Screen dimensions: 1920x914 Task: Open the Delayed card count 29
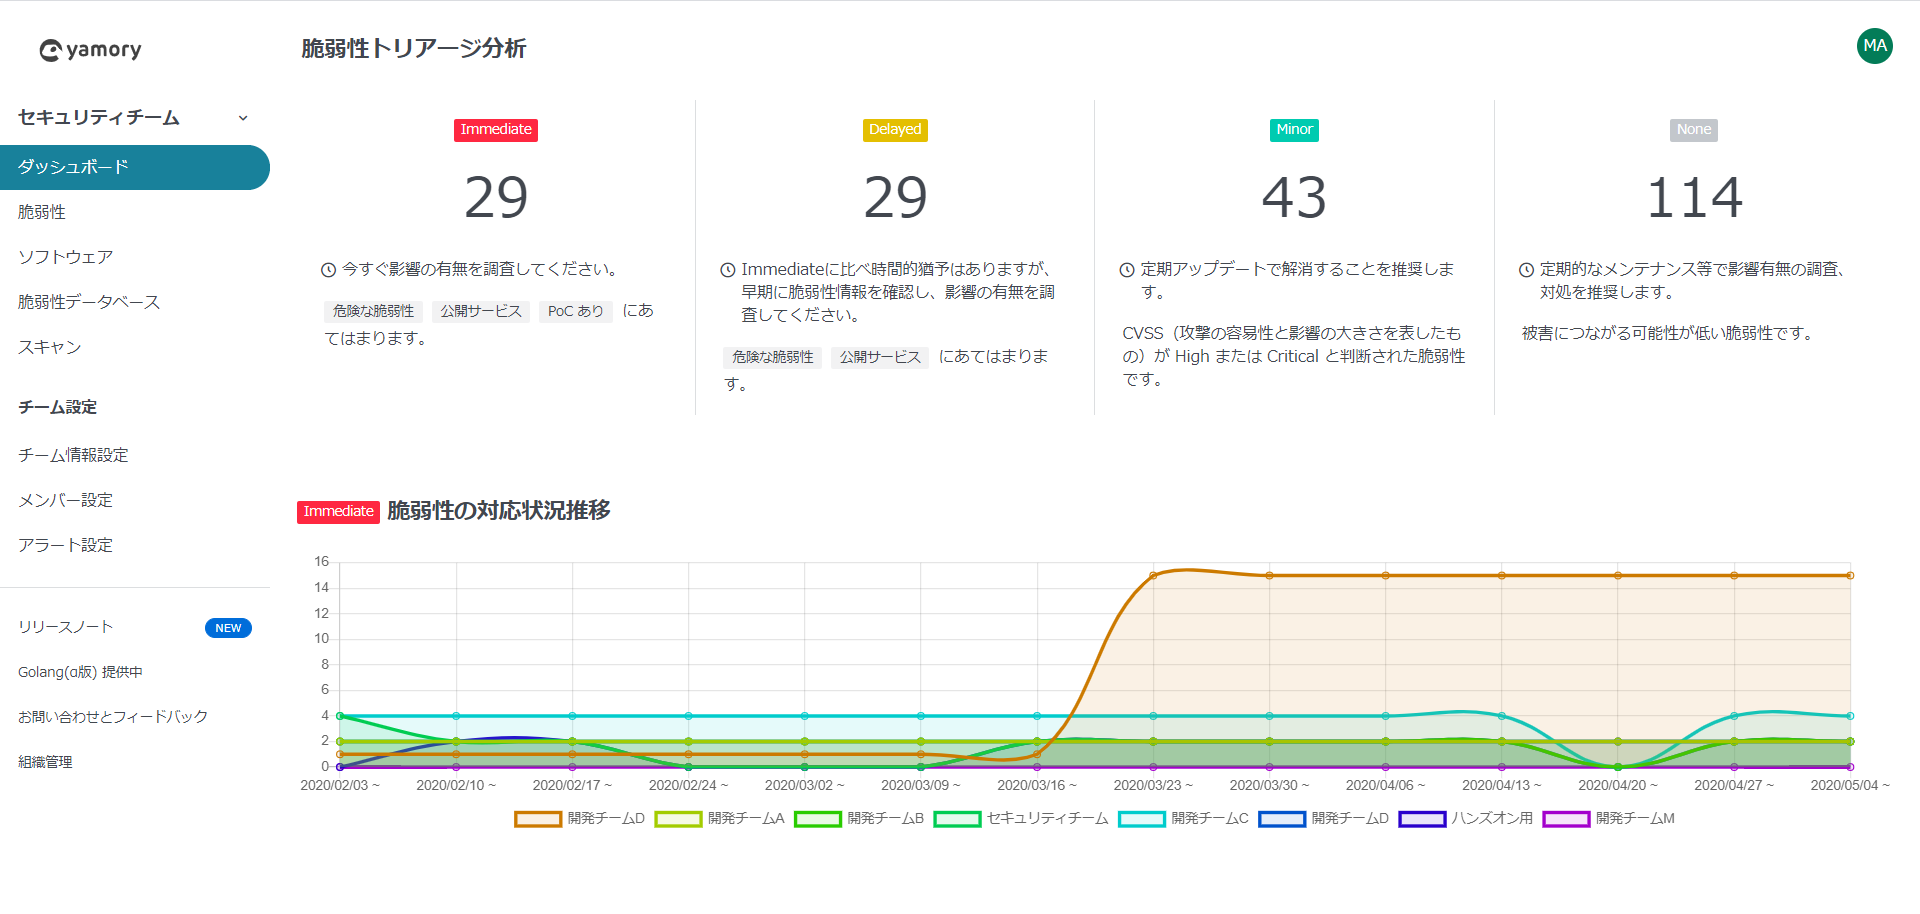tap(895, 197)
